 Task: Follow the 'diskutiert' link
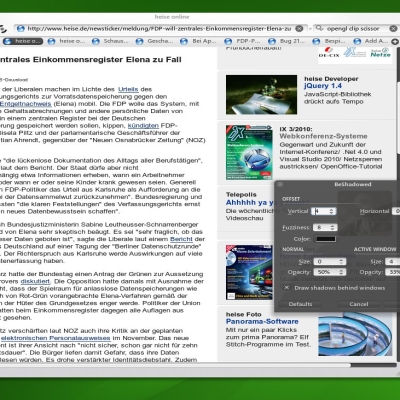tap(35, 281)
